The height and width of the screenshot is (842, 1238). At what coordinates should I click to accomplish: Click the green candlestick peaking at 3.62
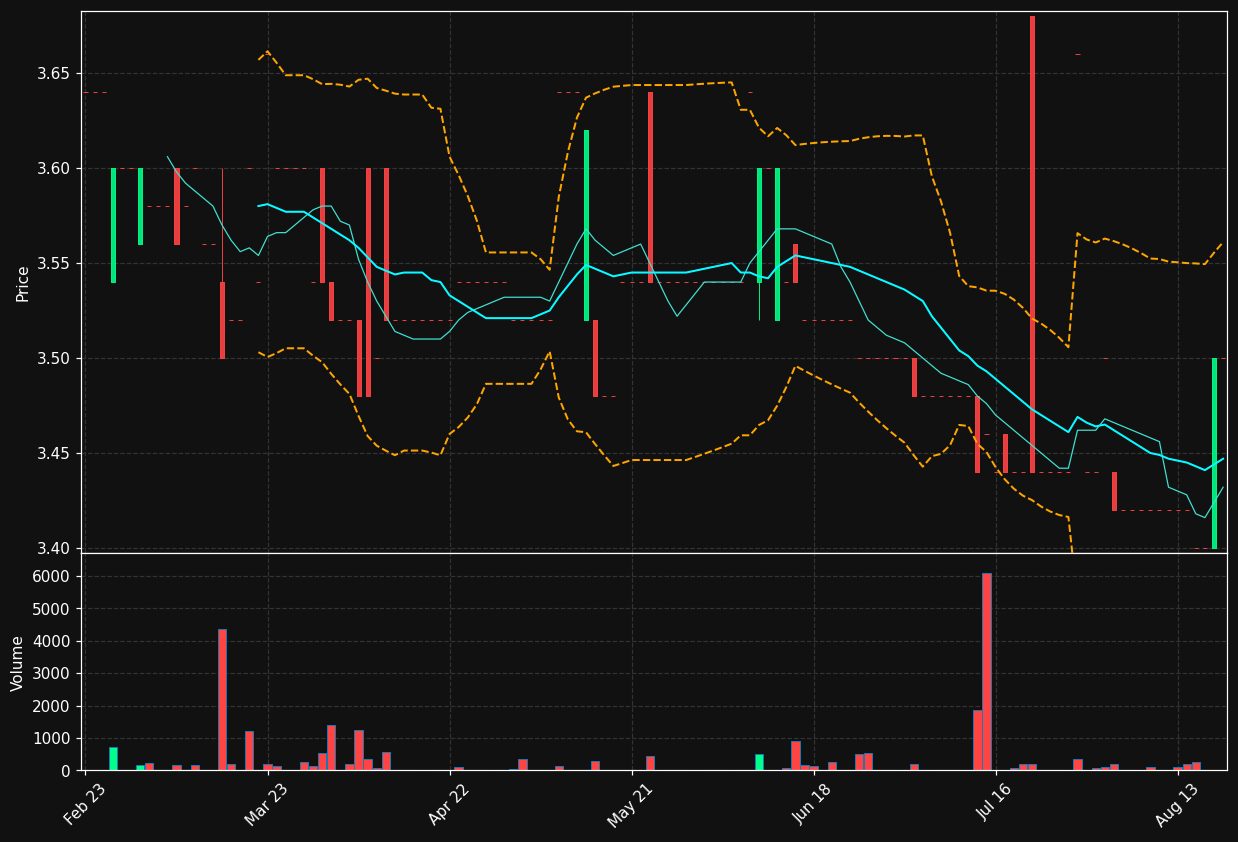587,225
